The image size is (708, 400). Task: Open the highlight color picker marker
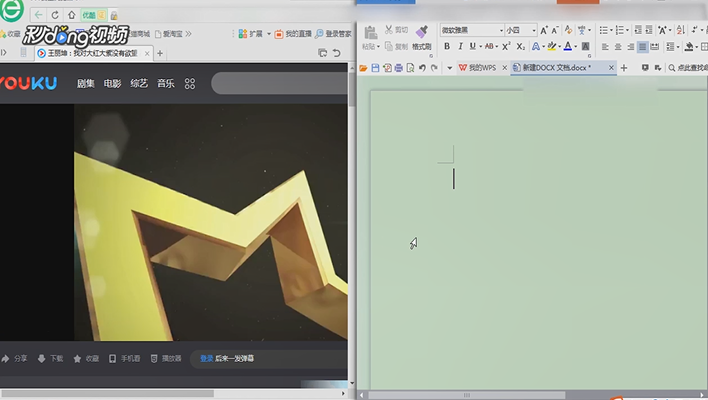551,46
